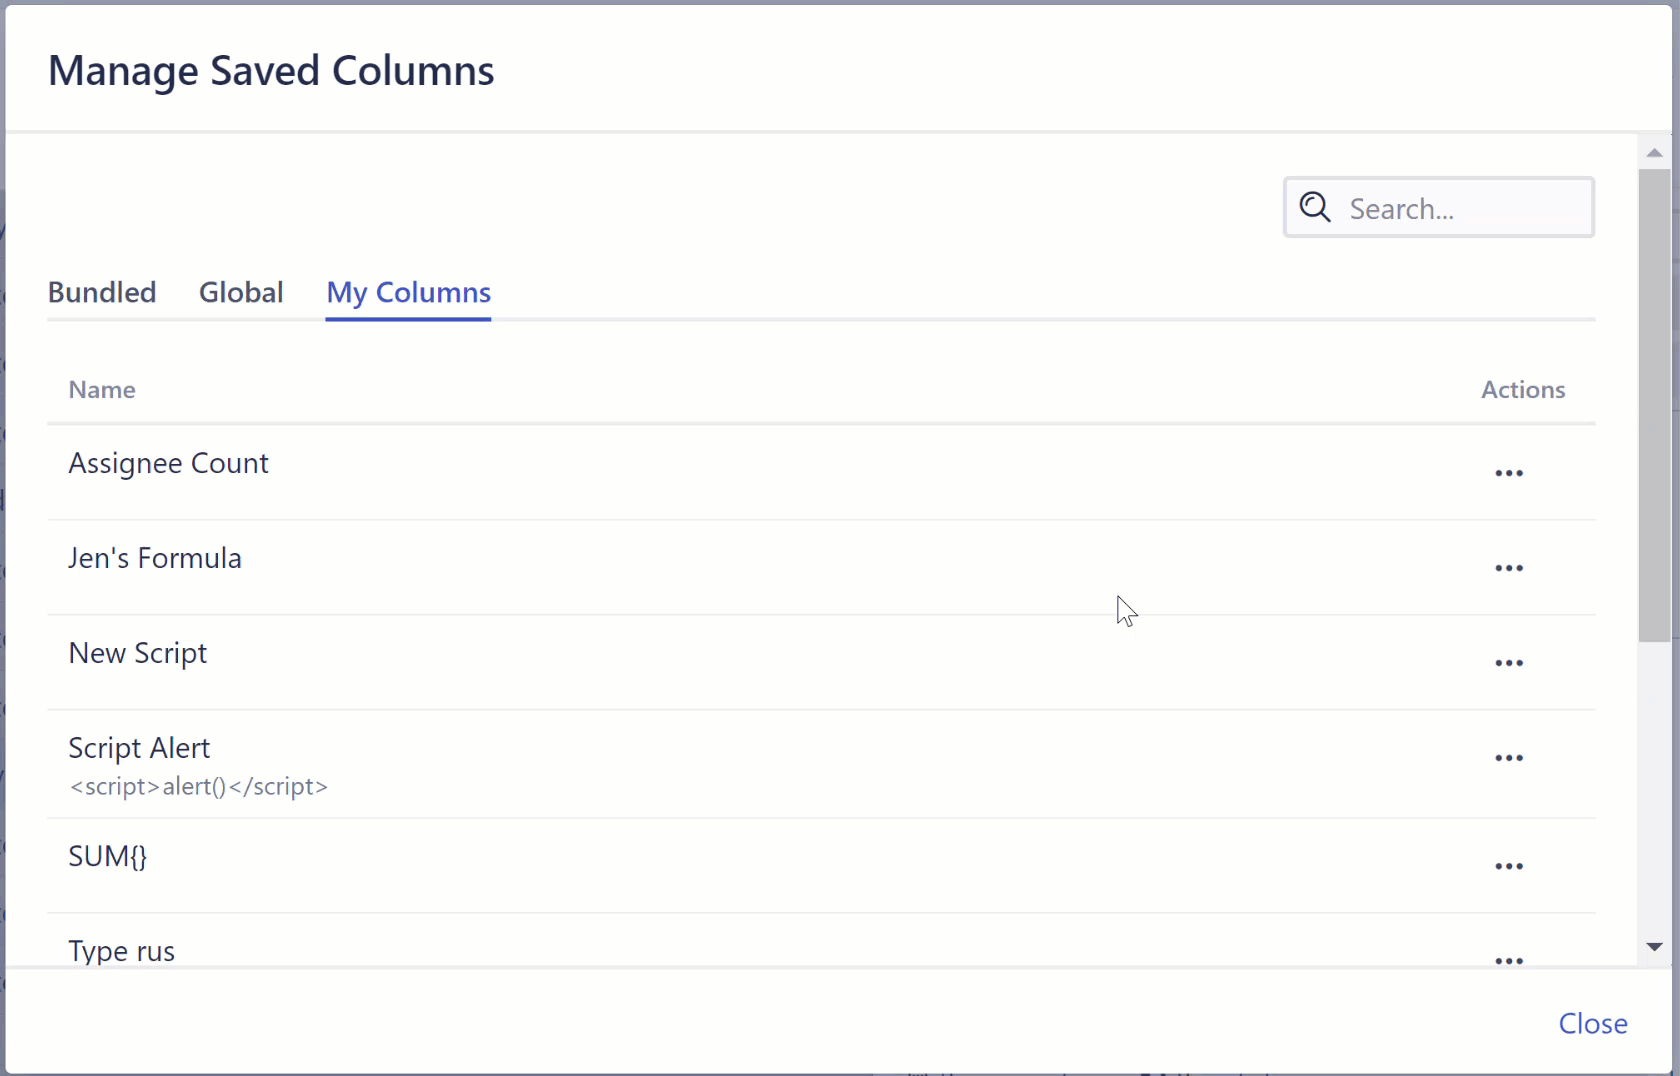Open actions menu for SUM{} column
This screenshot has height=1076, width=1680.
1509,866
